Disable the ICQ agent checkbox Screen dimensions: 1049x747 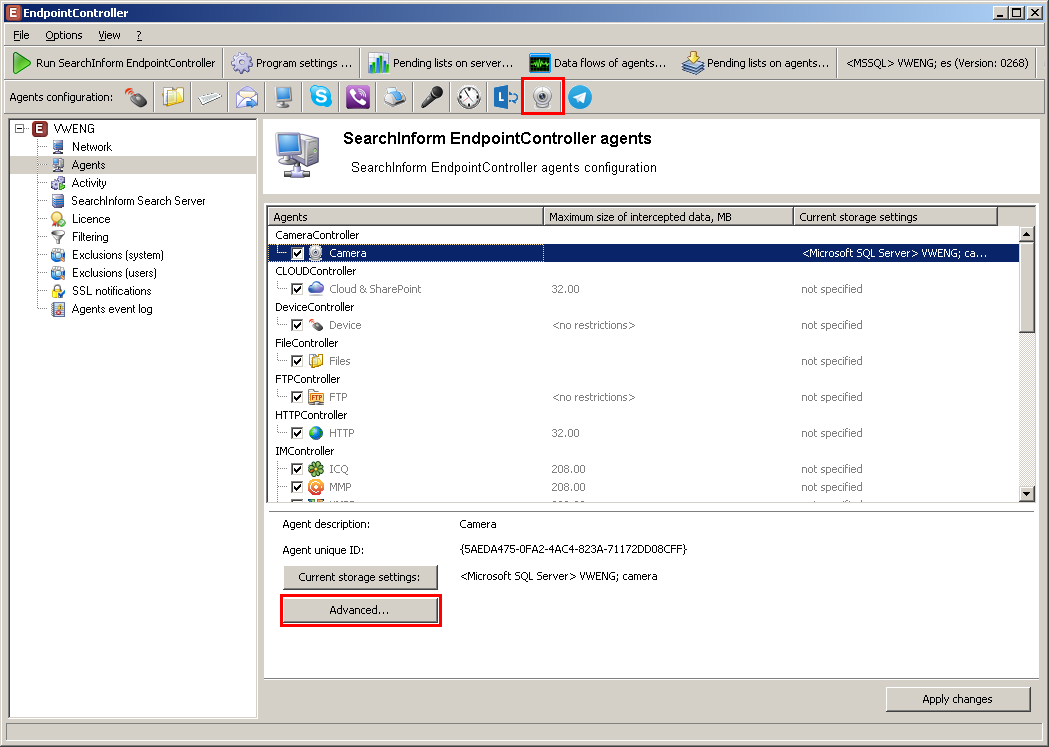click(x=297, y=469)
